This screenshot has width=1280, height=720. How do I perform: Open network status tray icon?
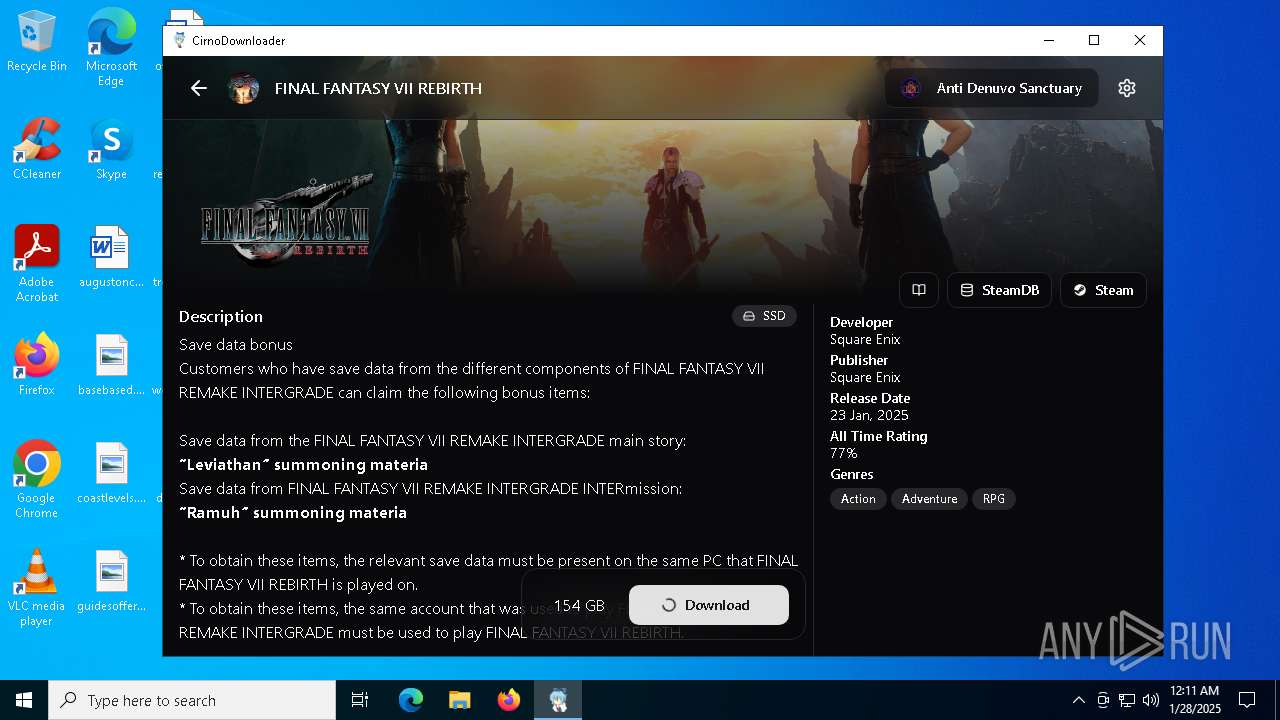(x=1127, y=700)
